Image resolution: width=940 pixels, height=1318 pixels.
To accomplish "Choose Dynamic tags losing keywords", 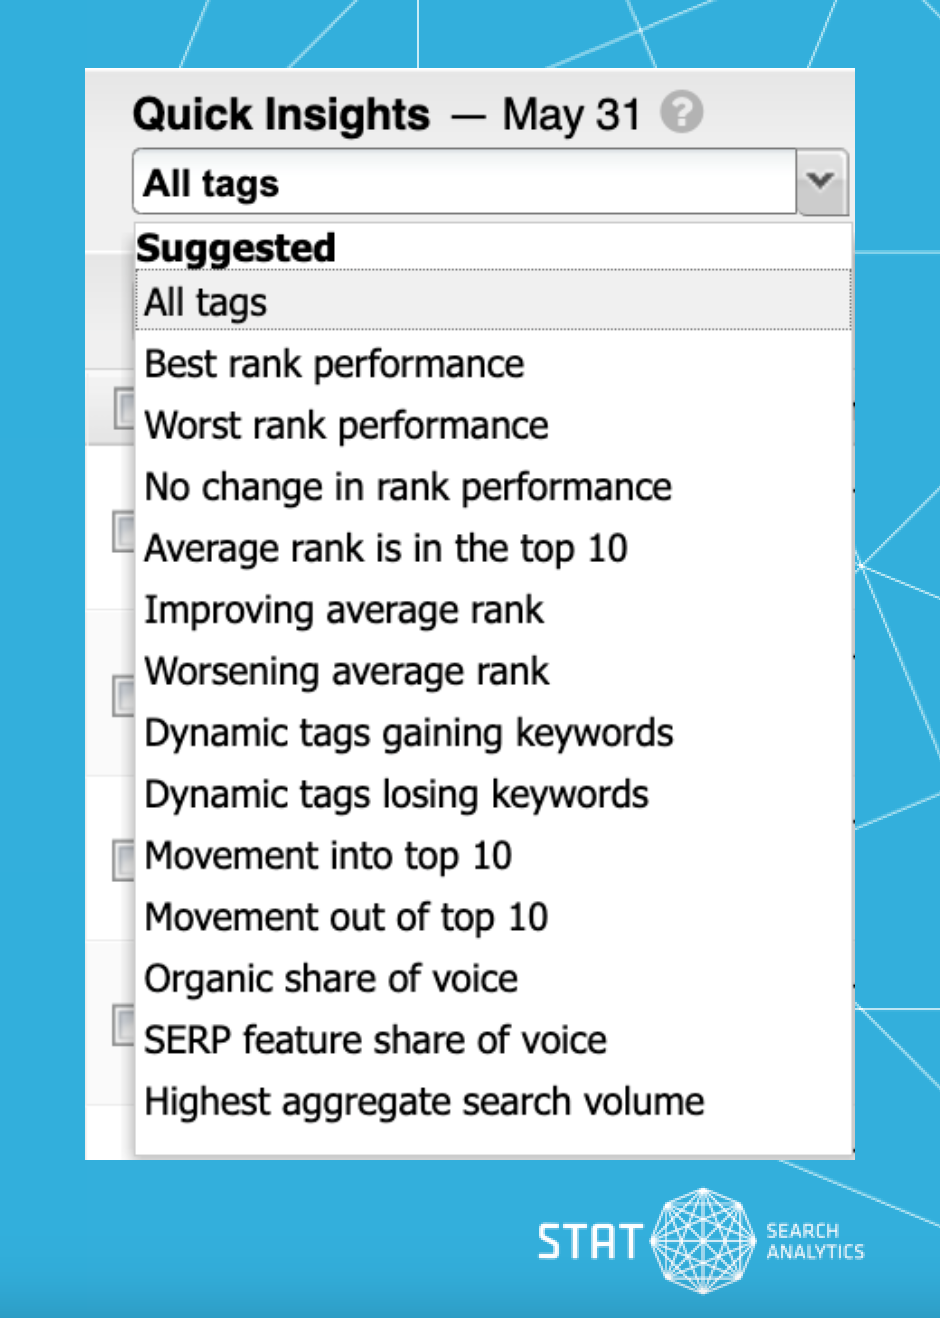I will pyautogui.click(x=396, y=794).
